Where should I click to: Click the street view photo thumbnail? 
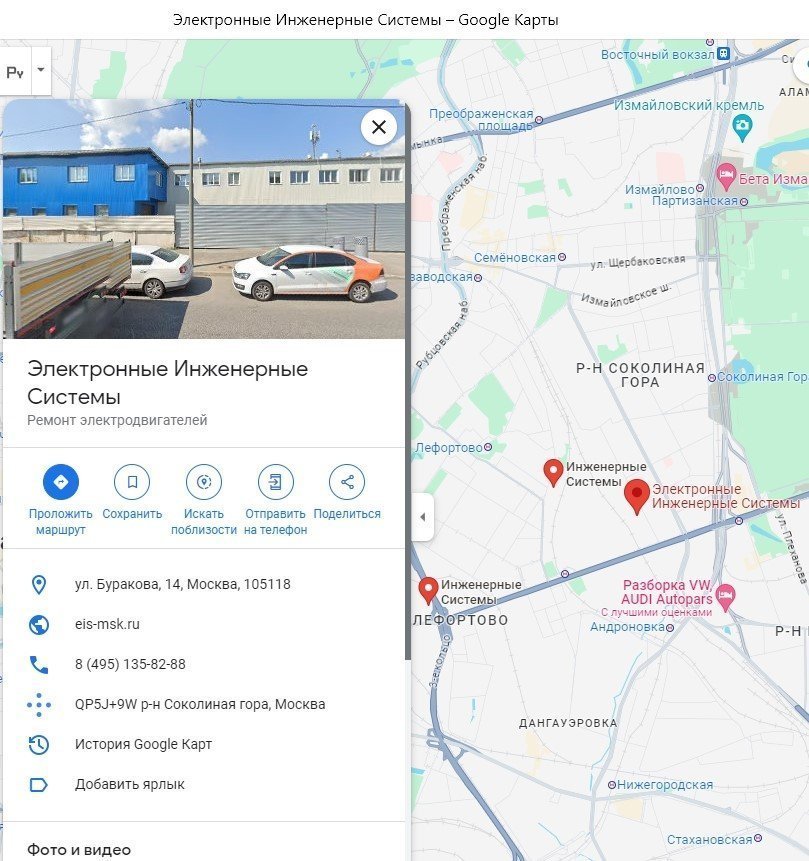(204, 219)
